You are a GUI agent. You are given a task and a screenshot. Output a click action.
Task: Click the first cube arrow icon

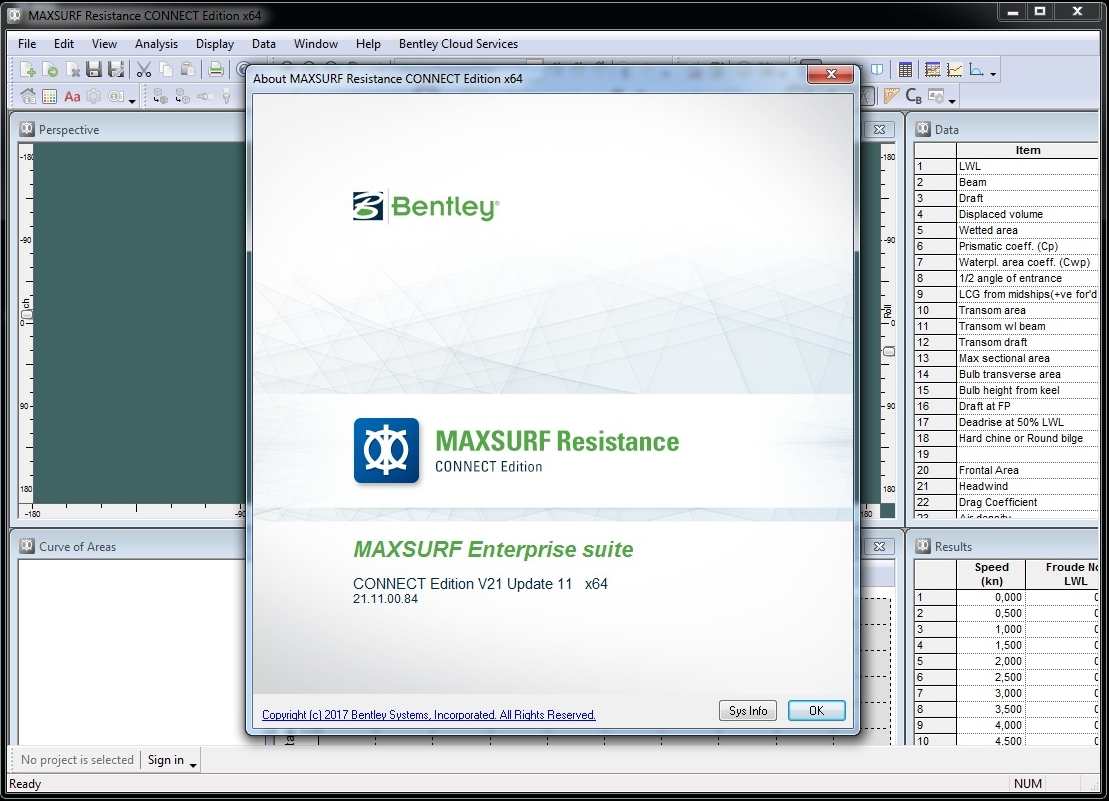[161, 96]
